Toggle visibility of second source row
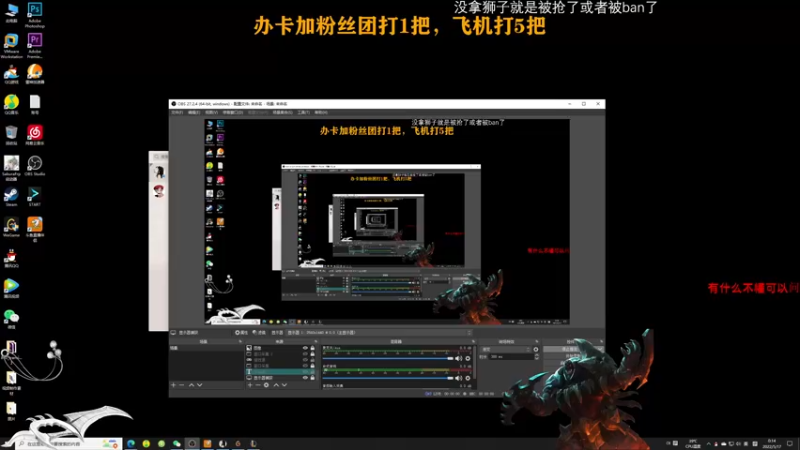Screen dimensions: 800x450 (305, 354)
